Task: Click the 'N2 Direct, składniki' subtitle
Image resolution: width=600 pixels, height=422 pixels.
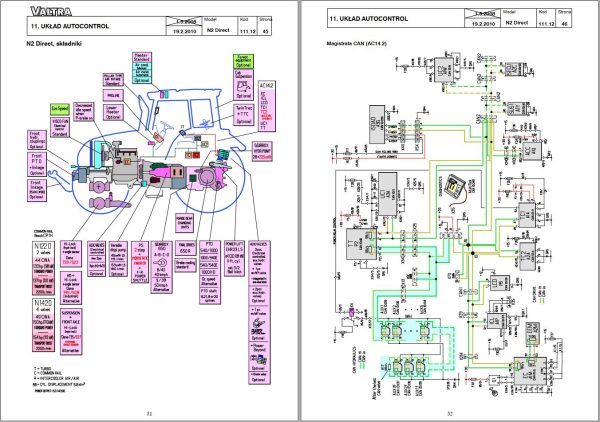Action: [54, 44]
